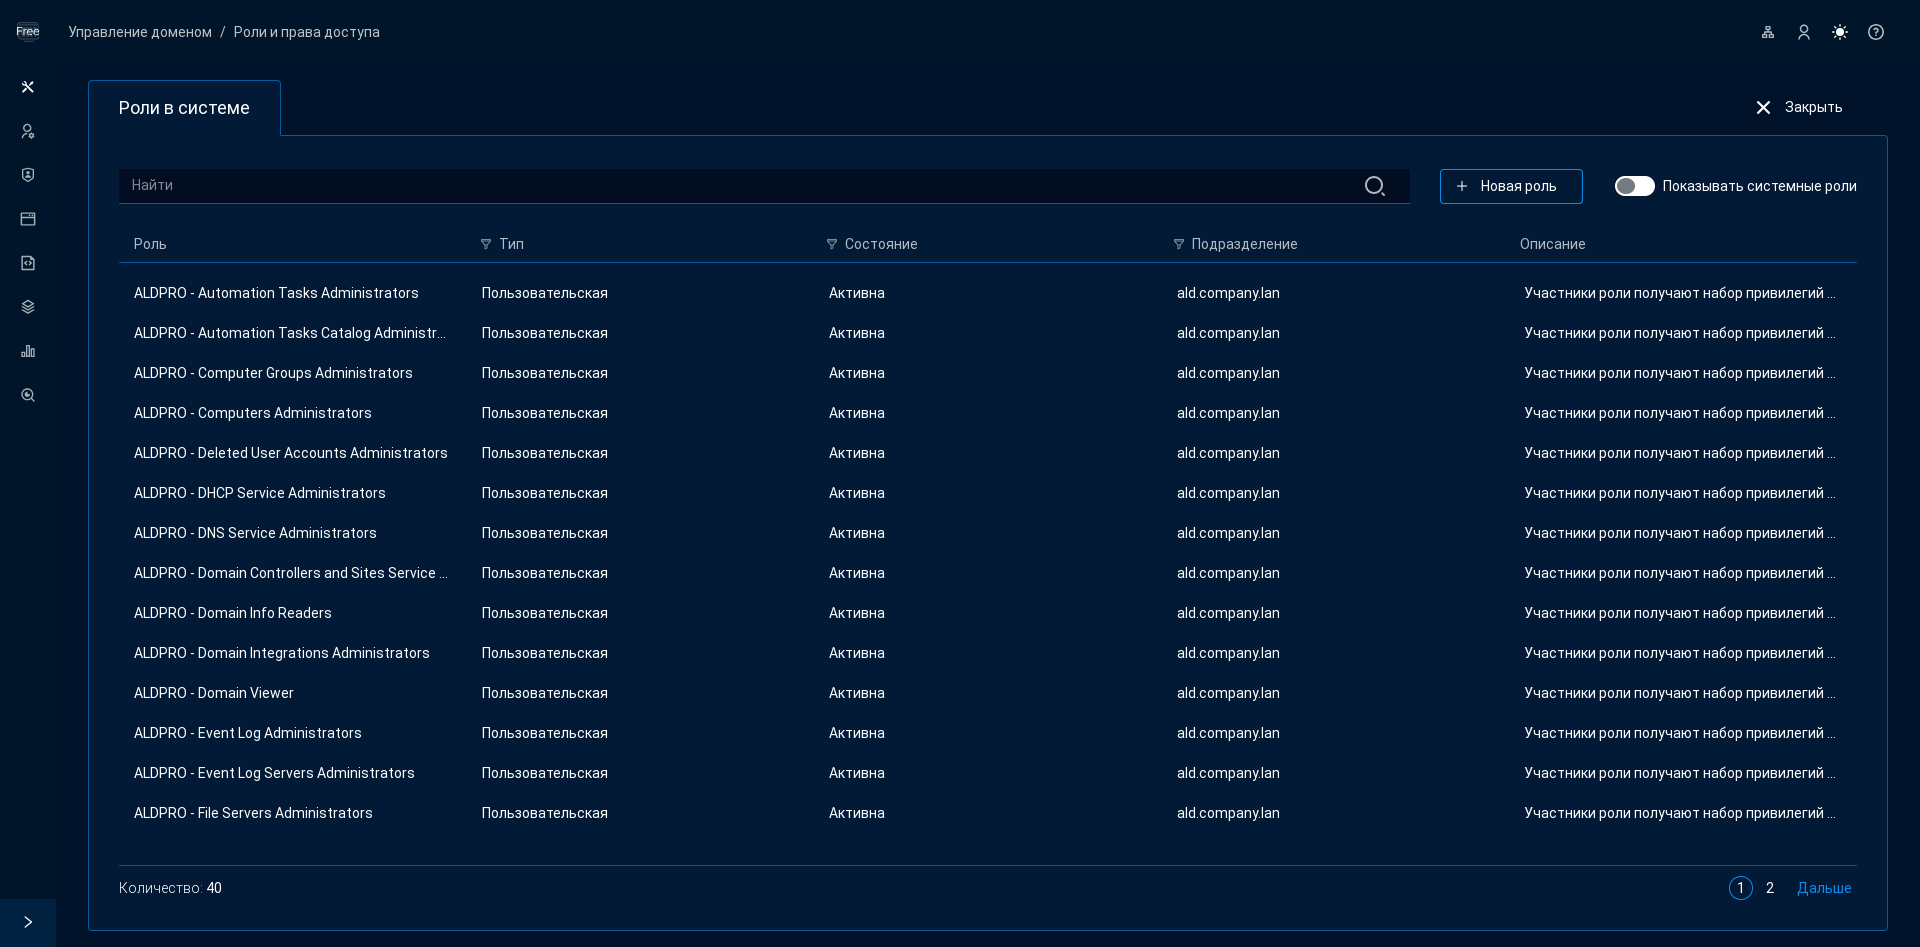Click the code file icon in sidebar

coord(28,263)
